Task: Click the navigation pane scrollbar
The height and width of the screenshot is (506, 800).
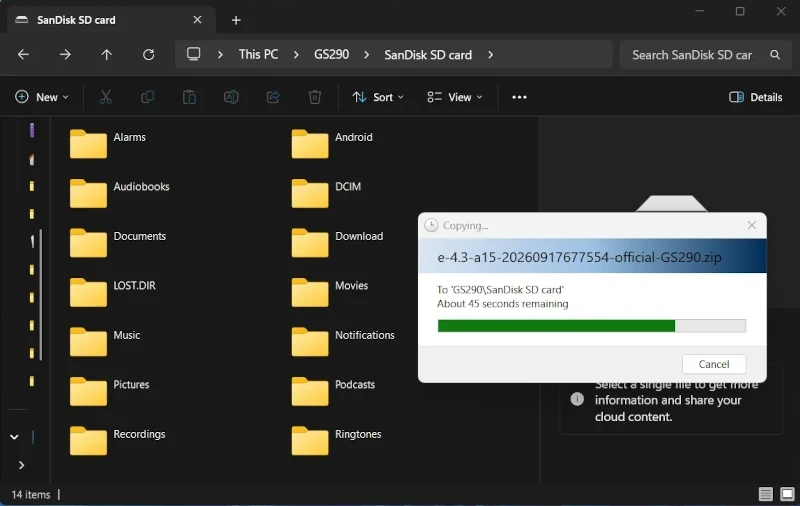Action: (41, 295)
